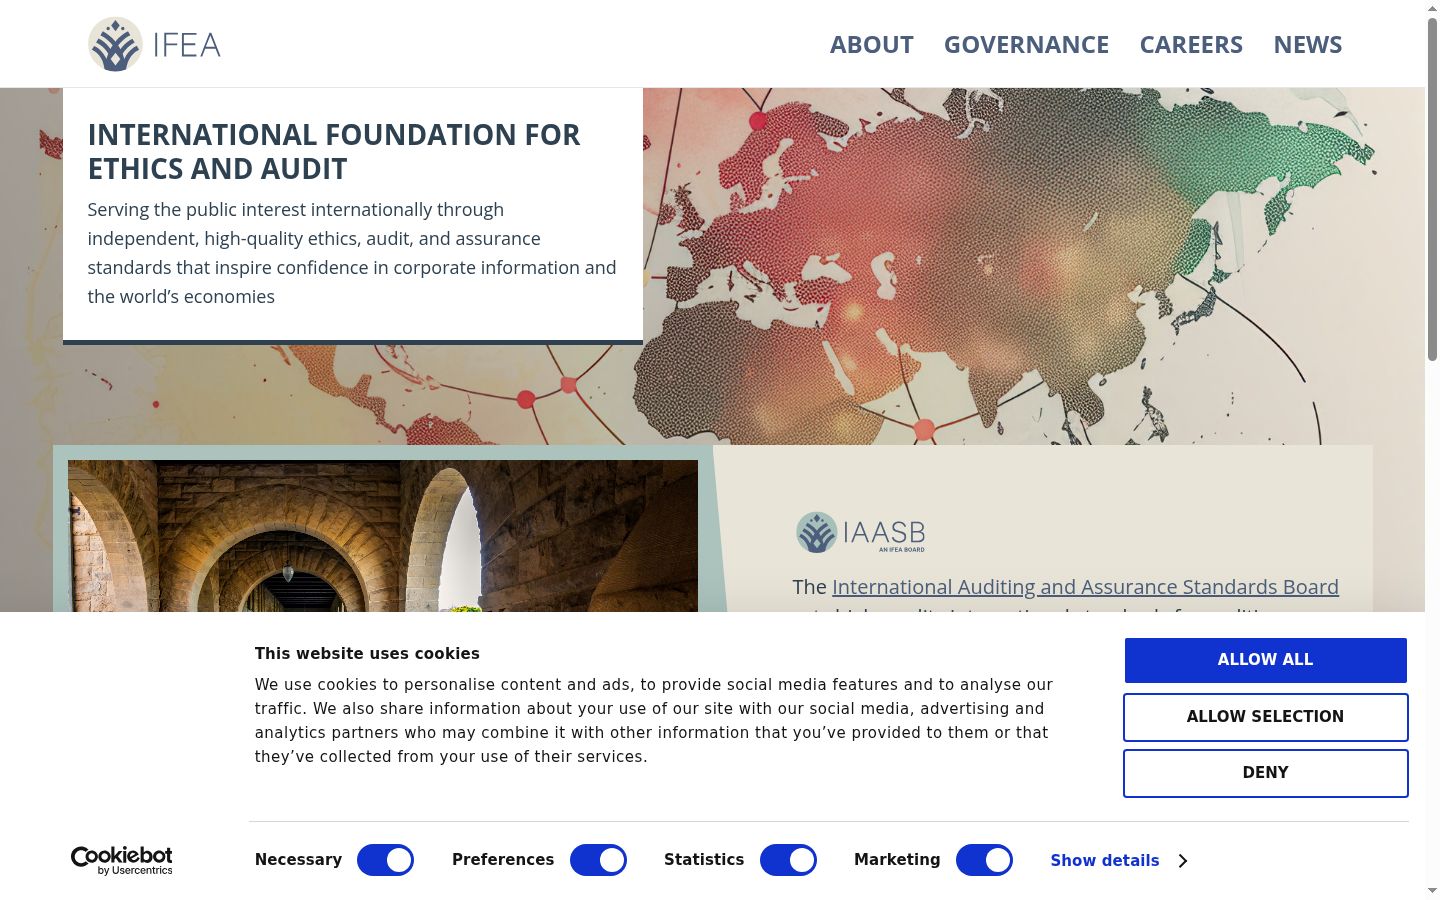Click the IFEA logo in header
Image resolution: width=1440 pixels, height=900 pixels.
pyautogui.click(x=155, y=44)
